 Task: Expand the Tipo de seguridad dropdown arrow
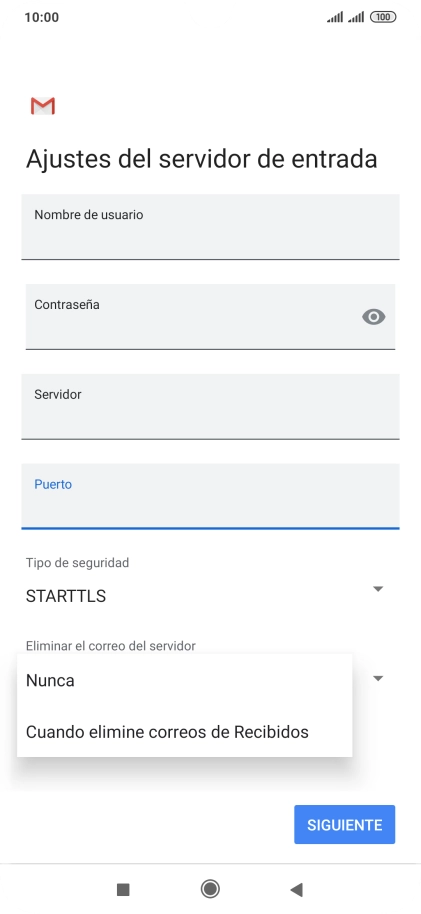coord(378,589)
